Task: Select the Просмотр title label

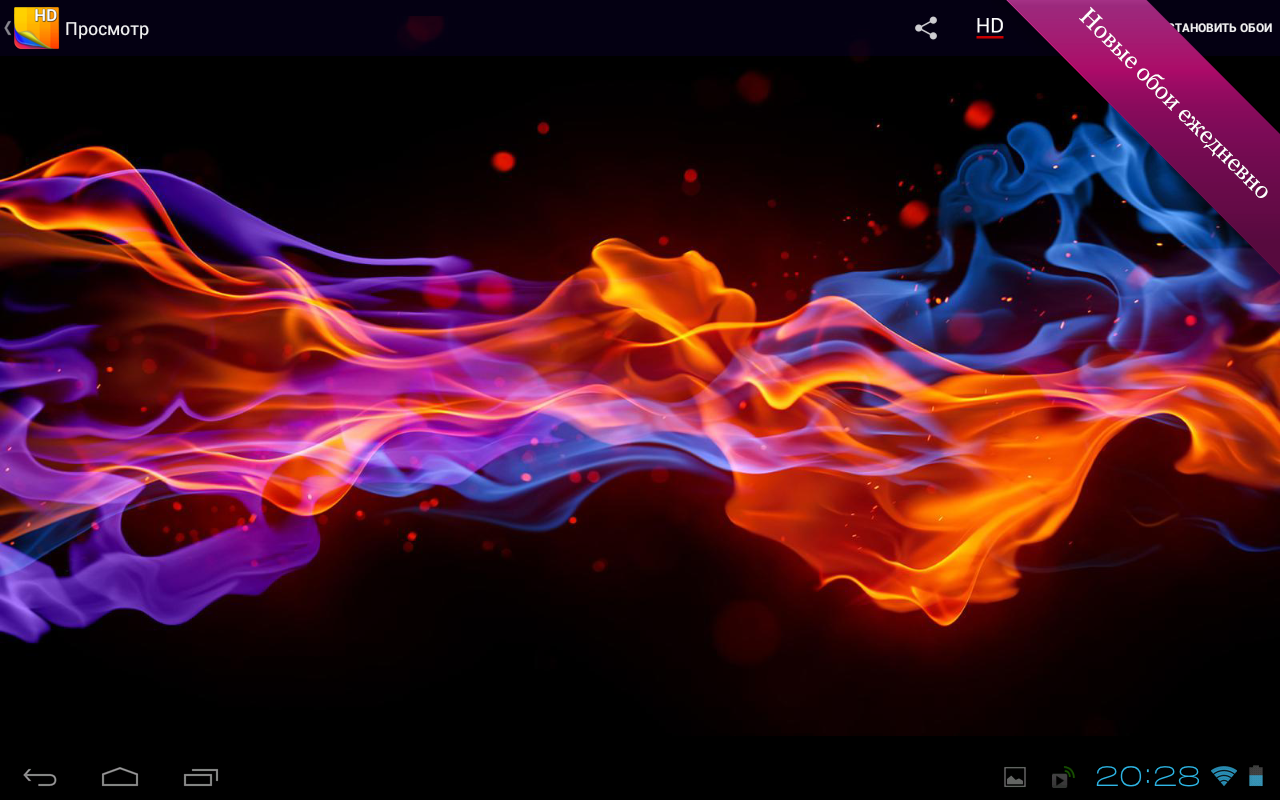Action: click(x=107, y=29)
